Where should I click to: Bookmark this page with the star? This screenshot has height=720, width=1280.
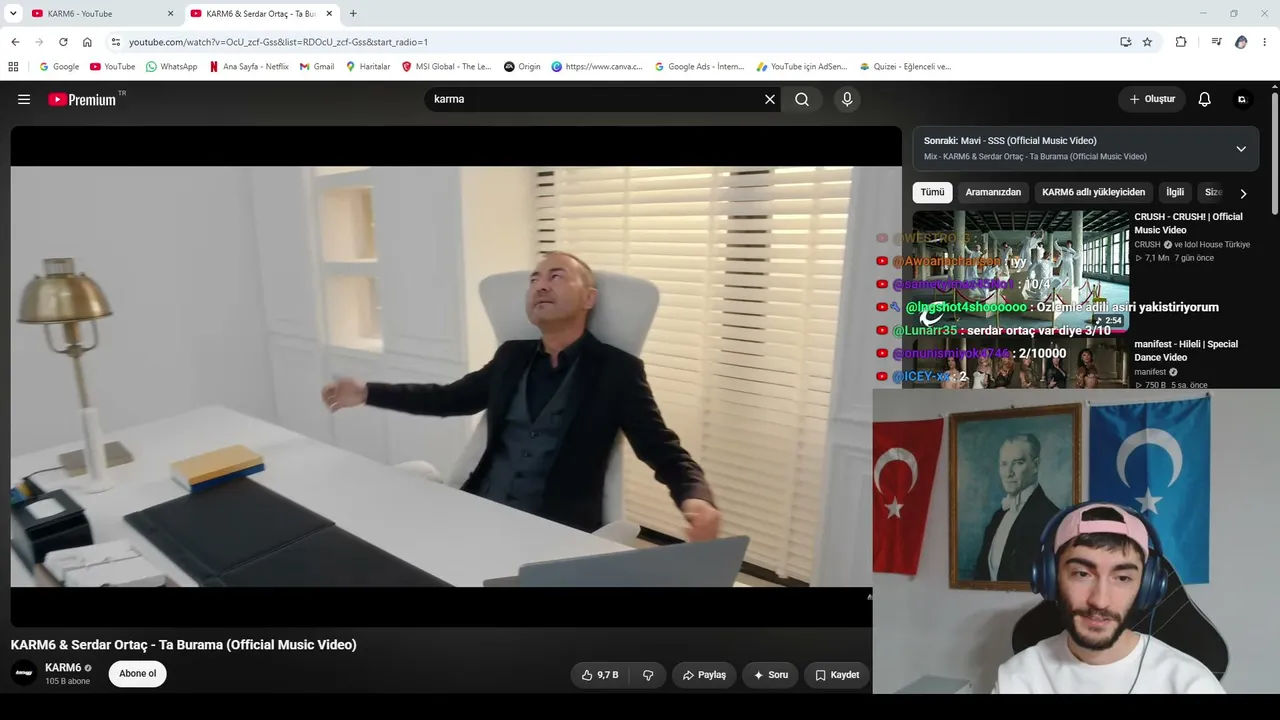(1147, 42)
